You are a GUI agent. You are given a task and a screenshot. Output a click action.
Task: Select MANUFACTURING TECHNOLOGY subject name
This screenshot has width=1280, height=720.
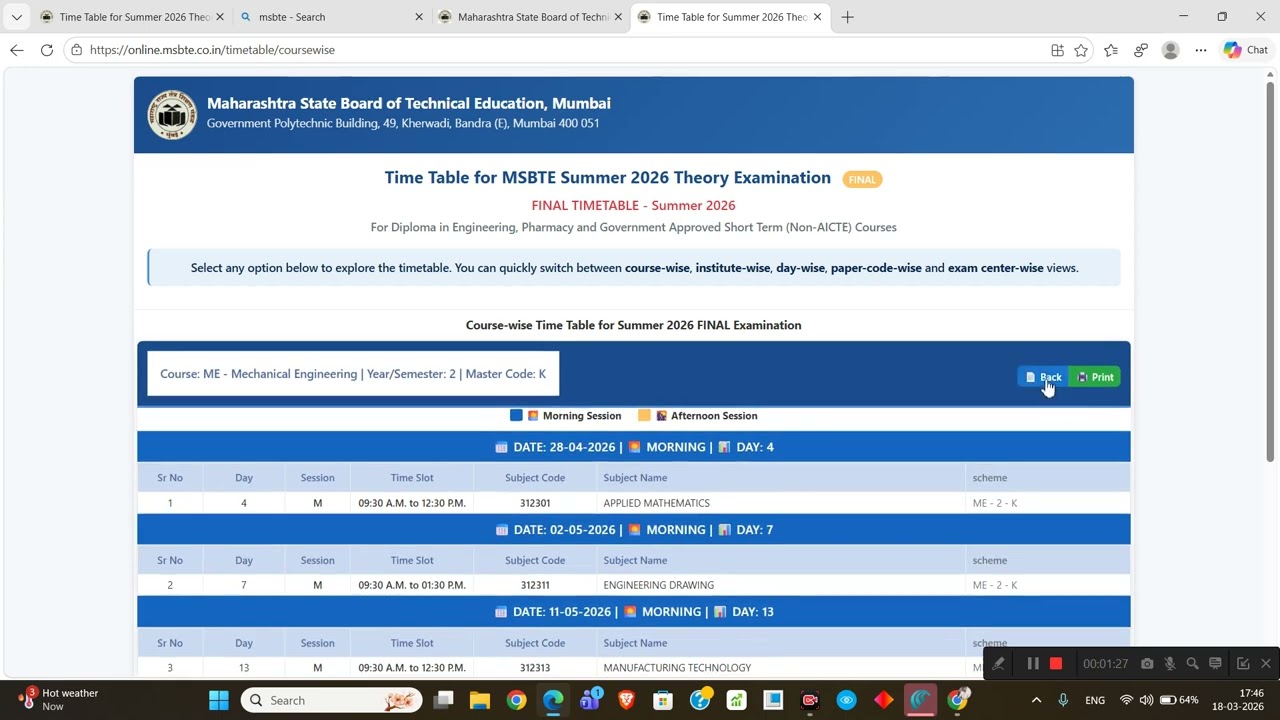pyautogui.click(x=677, y=667)
